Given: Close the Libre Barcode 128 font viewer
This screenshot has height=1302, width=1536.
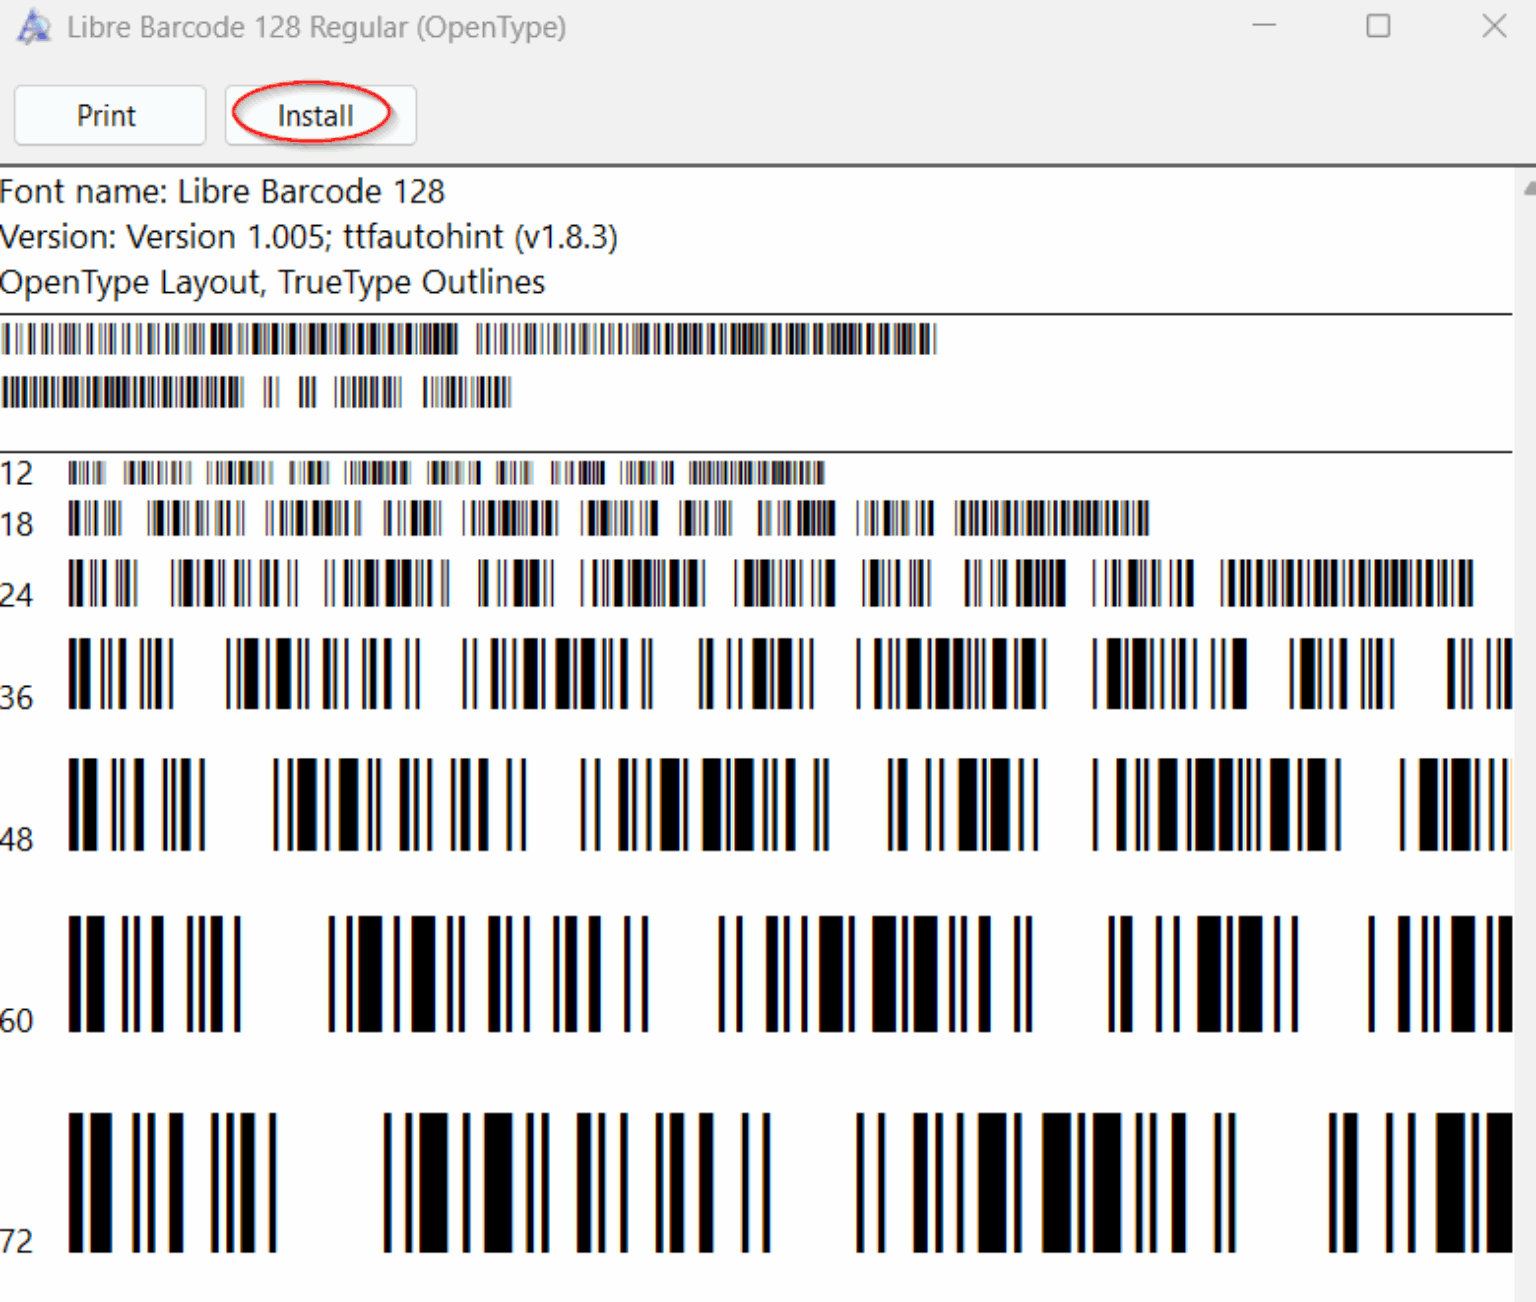Looking at the screenshot, I should pos(1495,27).
